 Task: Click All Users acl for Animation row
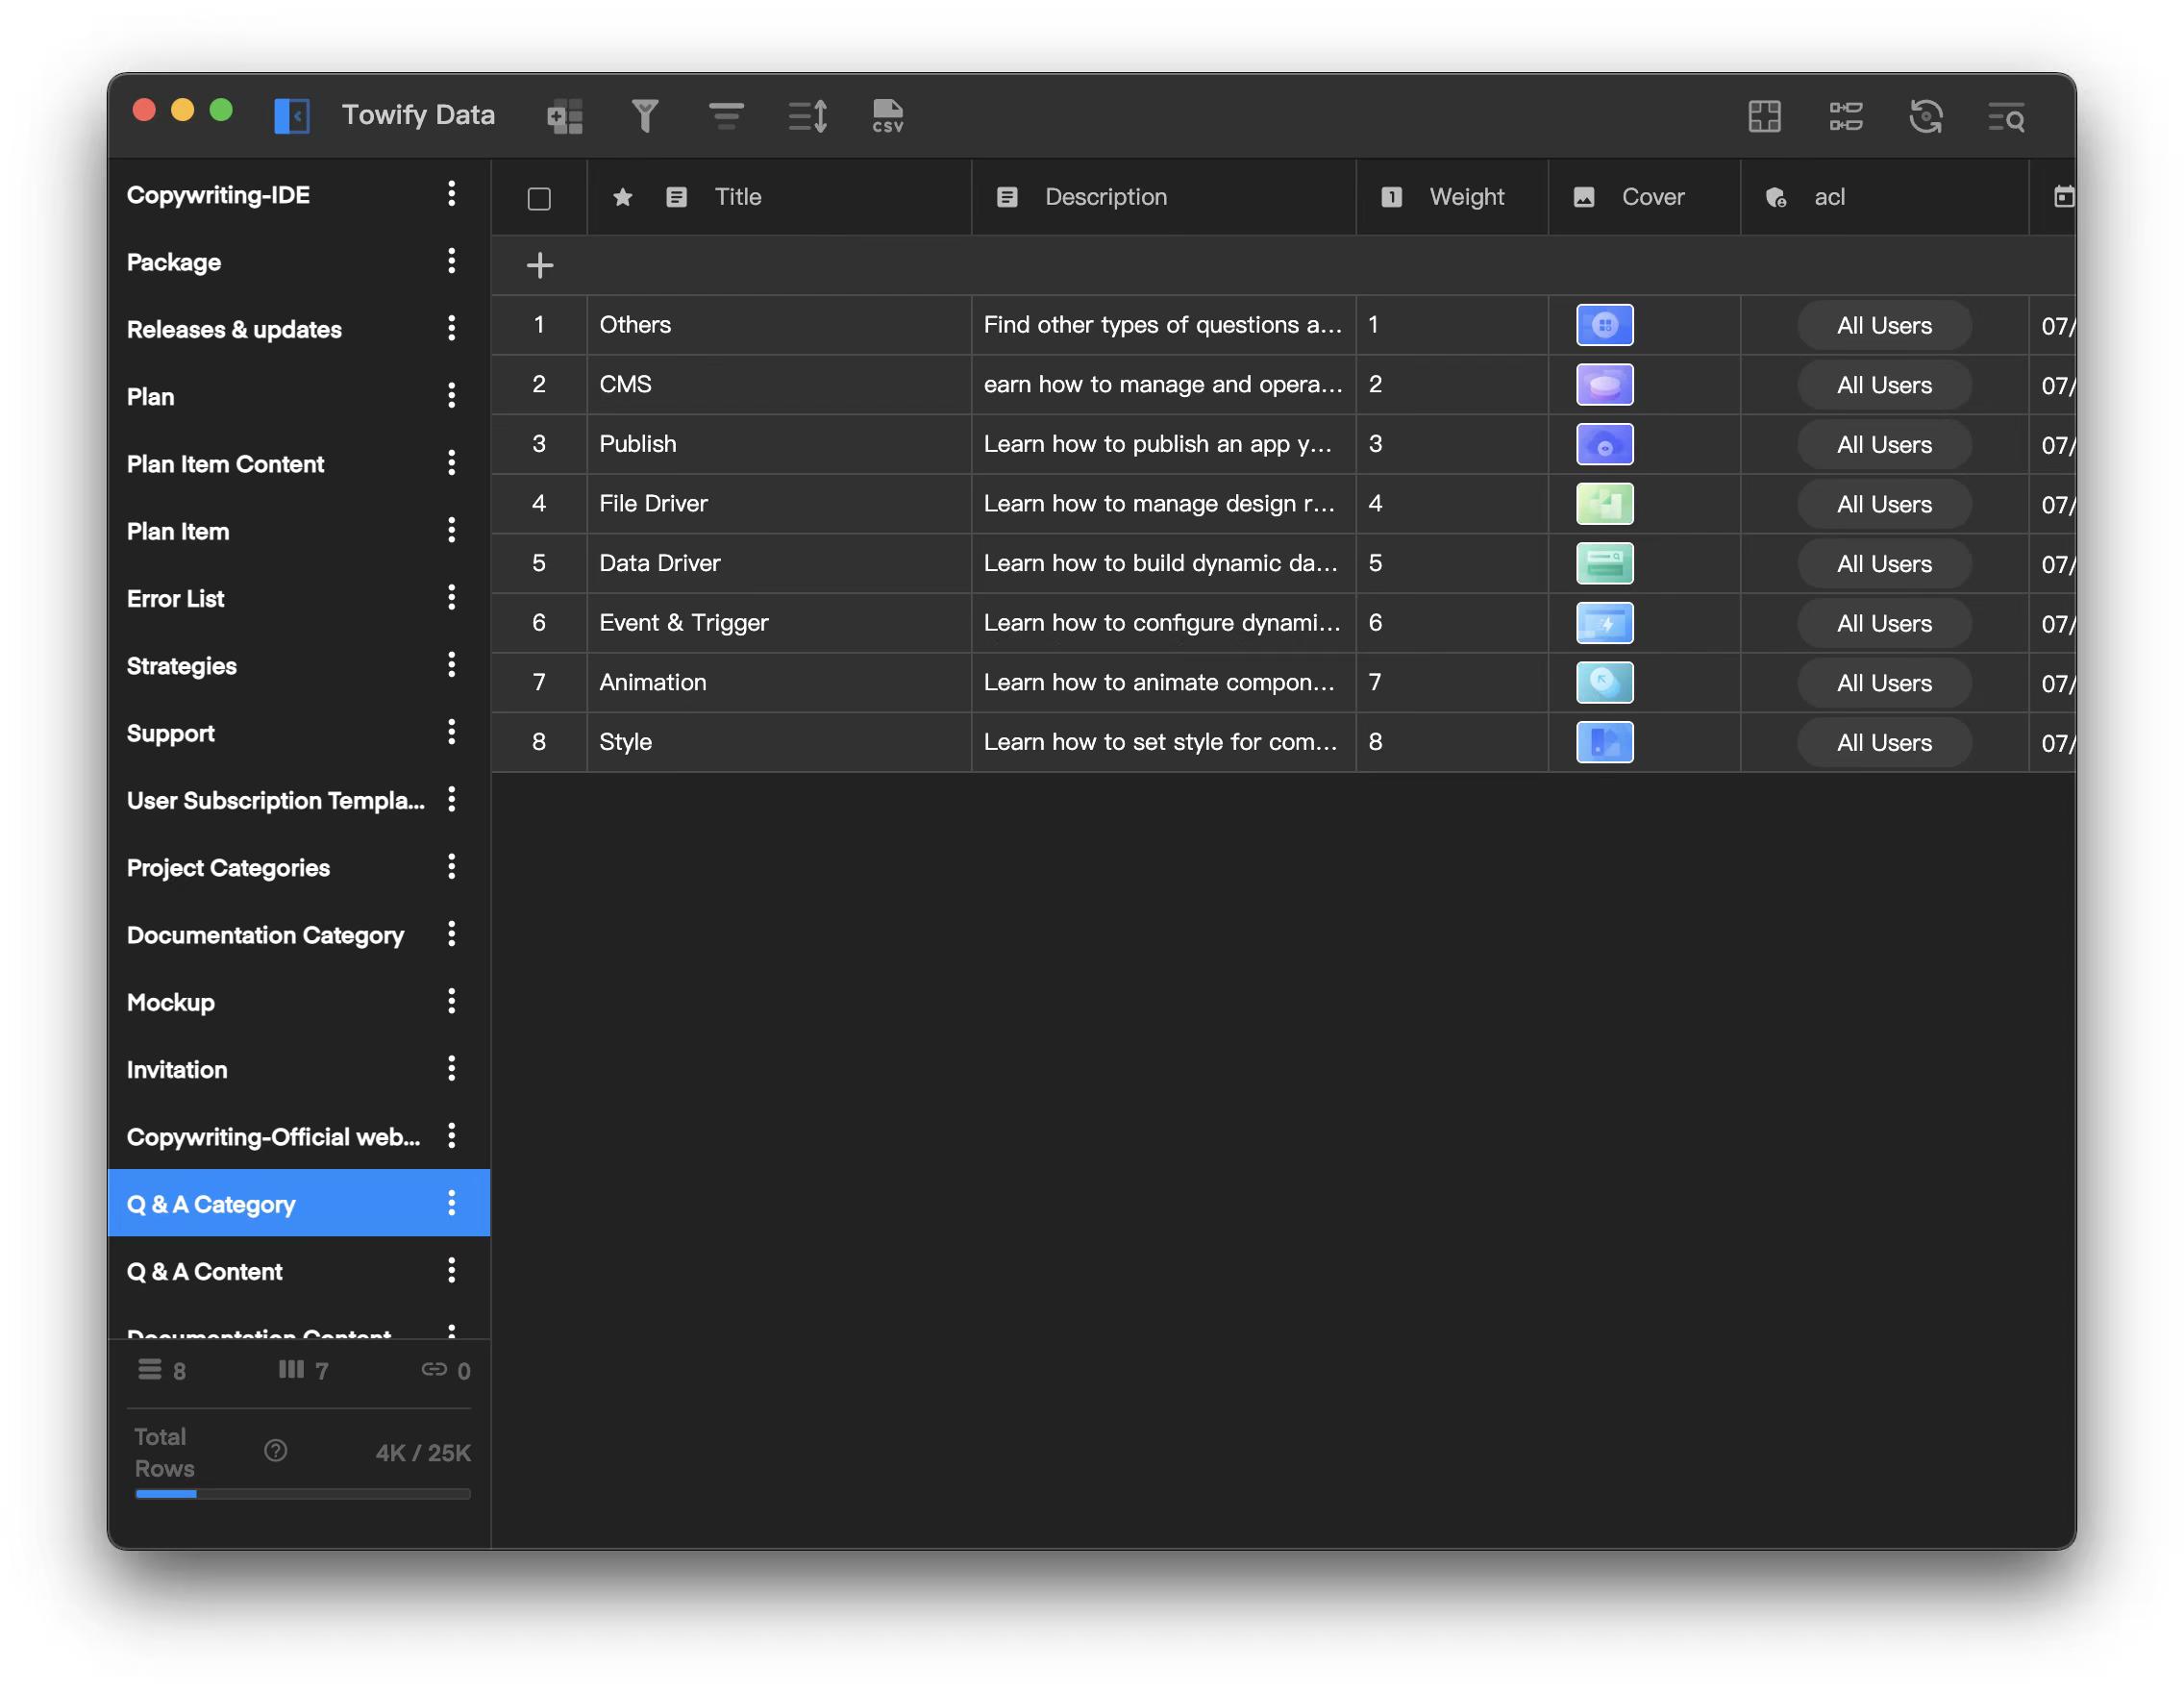coord(1884,684)
